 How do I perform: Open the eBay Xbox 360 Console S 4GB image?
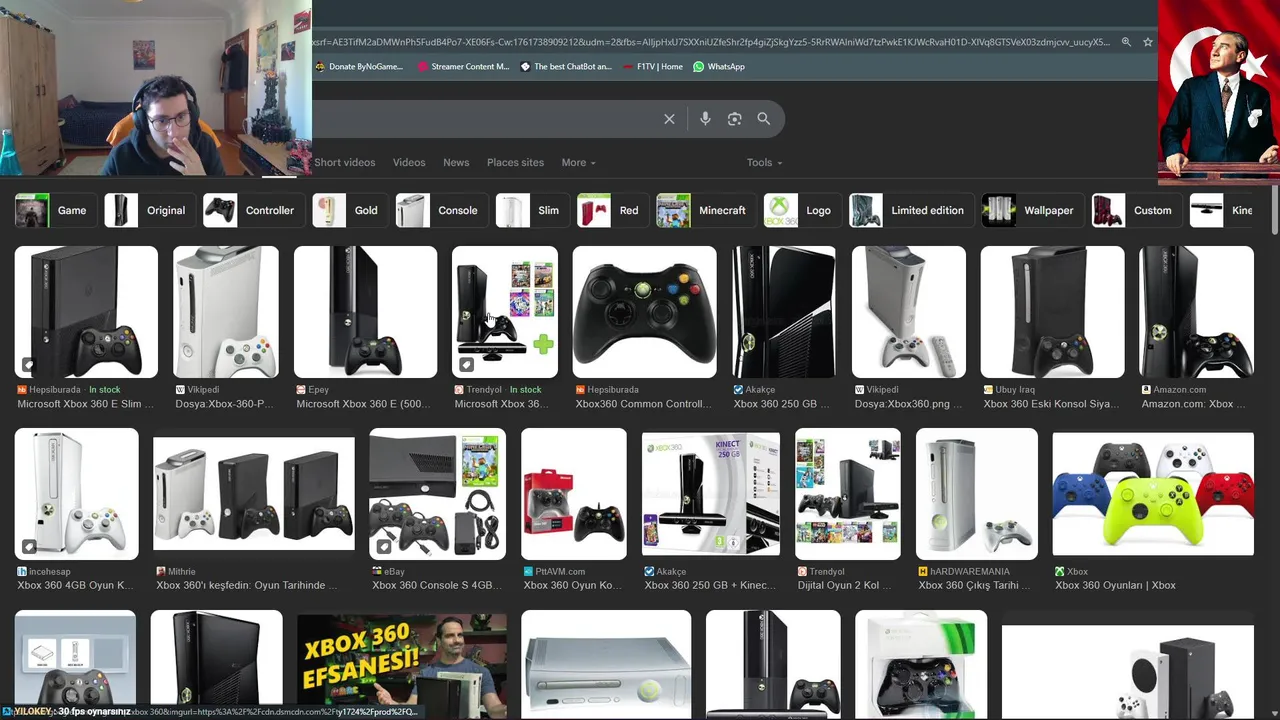pyautogui.click(x=438, y=494)
